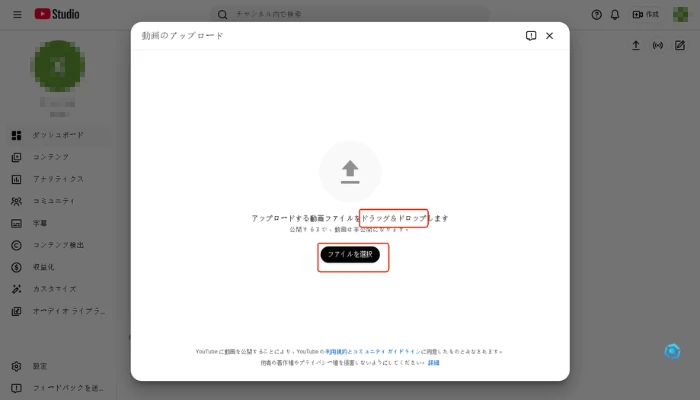Click the YouTube Studio logo
The width and height of the screenshot is (700, 400).
[x=57, y=14]
